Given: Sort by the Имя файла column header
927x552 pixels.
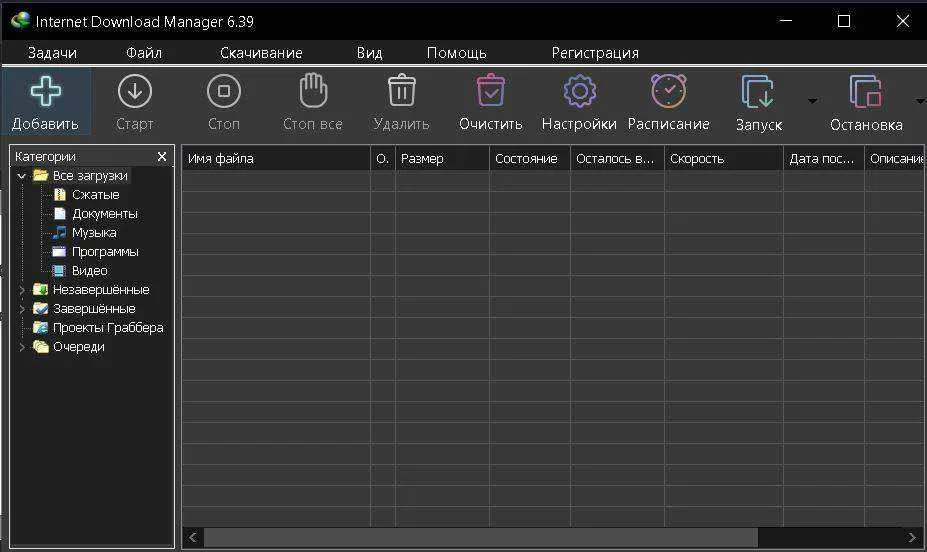Looking at the screenshot, I should (x=276, y=158).
